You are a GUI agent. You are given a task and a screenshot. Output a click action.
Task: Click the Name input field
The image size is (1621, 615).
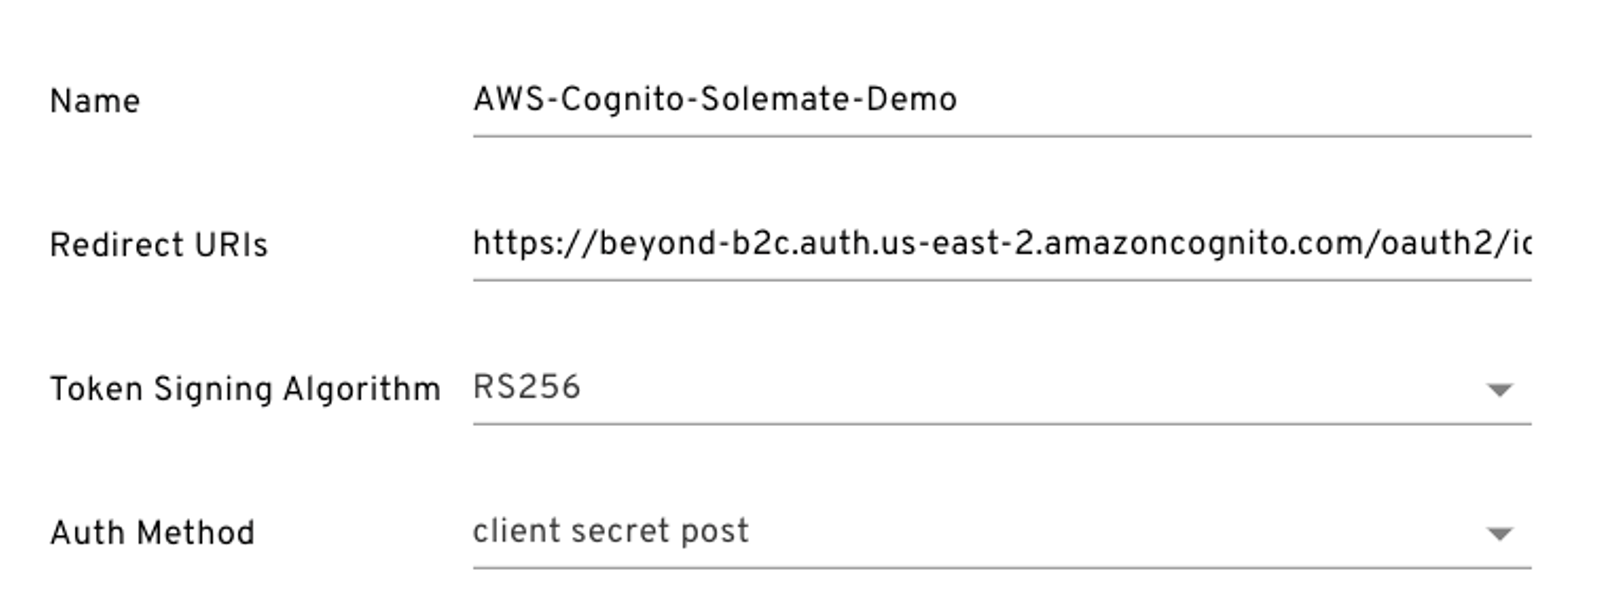(1000, 100)
